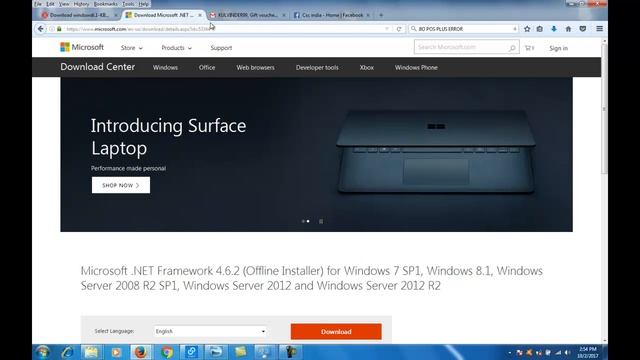Viewport: 640px width, 360px height.
Task: Open a new tab with the plus icon
Action: coord(381,15)
